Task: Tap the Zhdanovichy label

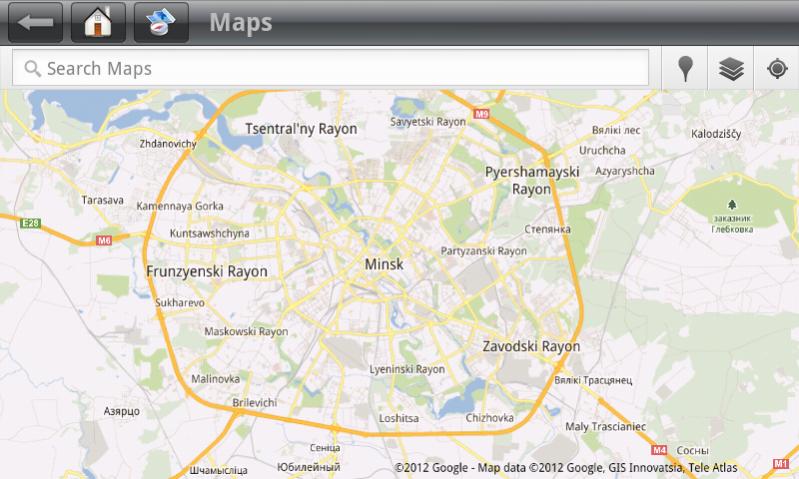Action: point(168,144)
